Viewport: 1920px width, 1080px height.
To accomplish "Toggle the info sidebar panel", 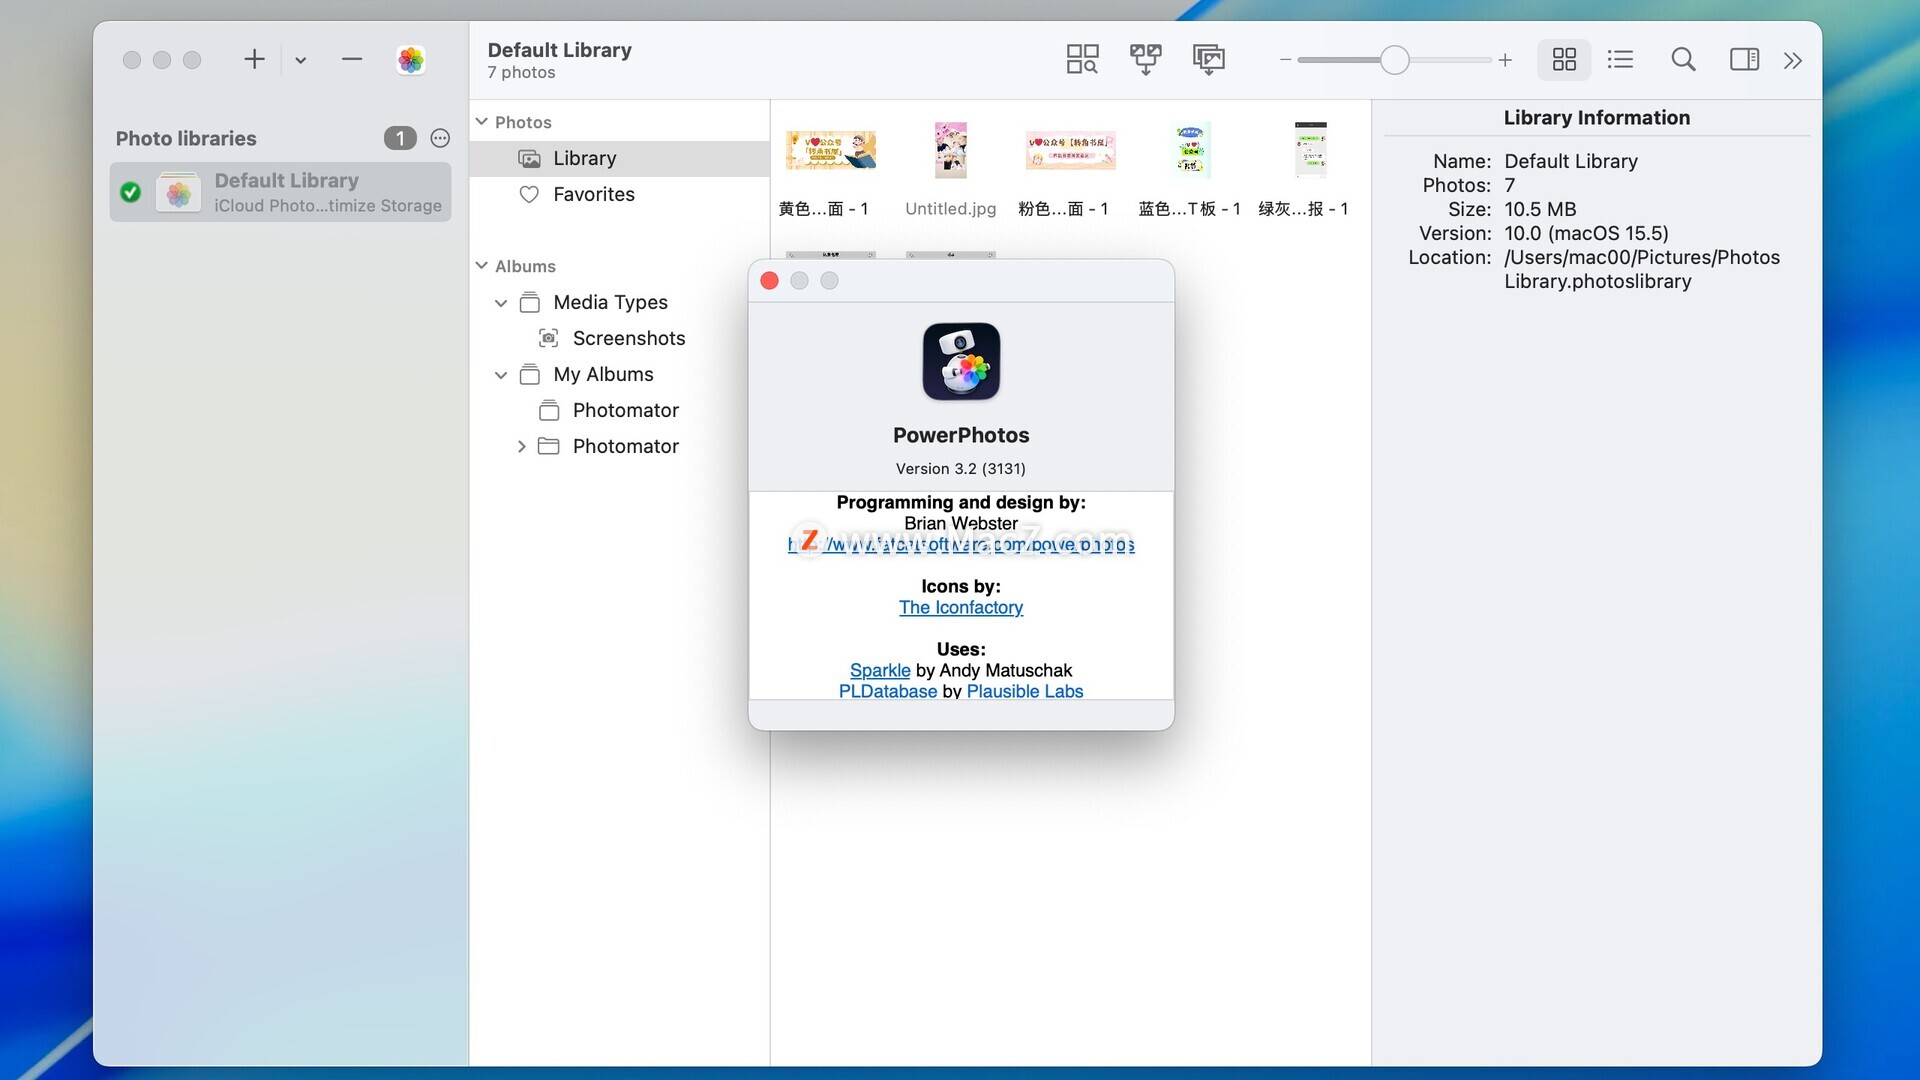I will click(x=1744, y=60).
